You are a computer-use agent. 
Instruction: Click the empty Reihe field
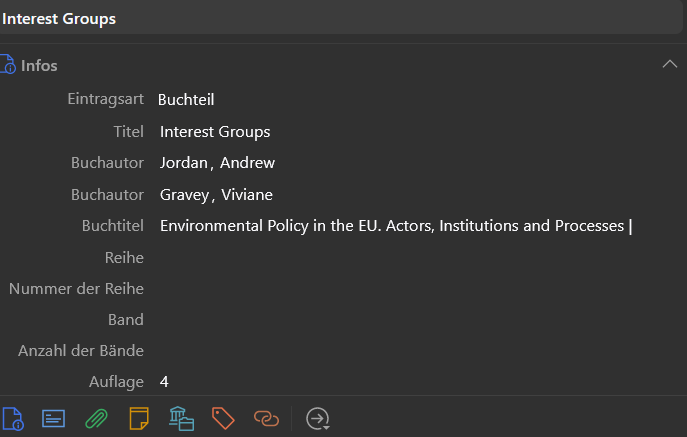point(400,257)
